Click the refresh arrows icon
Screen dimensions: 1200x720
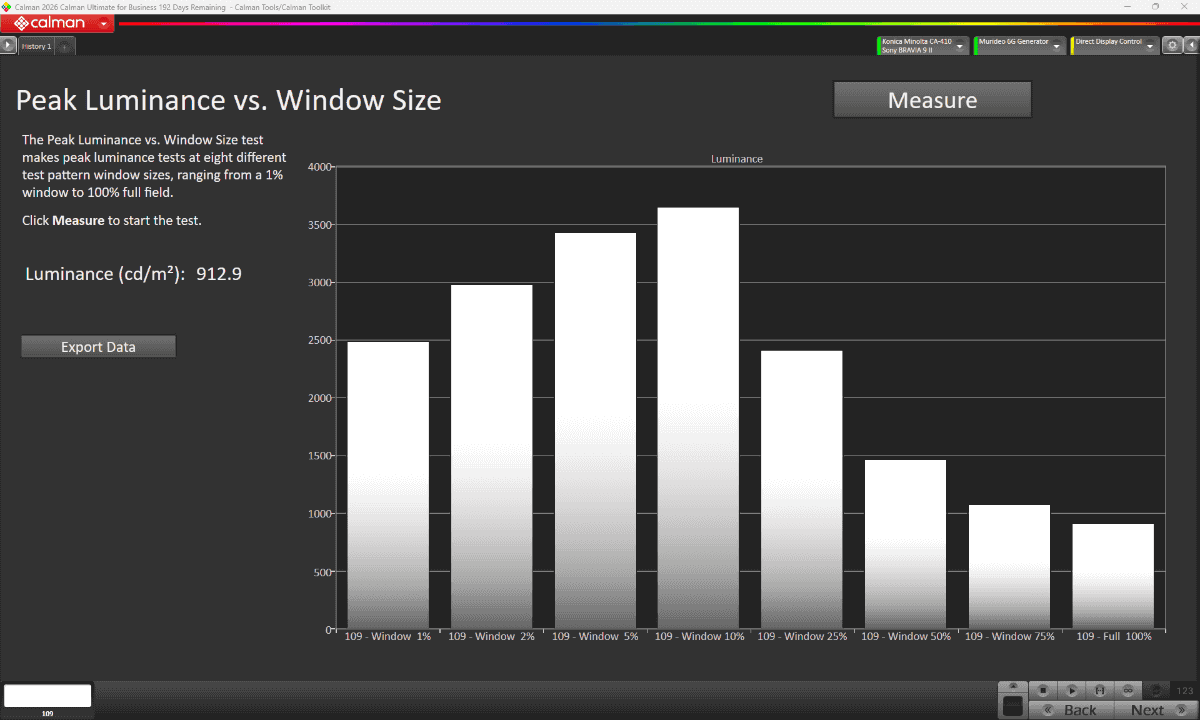[x=1157, y=690]
